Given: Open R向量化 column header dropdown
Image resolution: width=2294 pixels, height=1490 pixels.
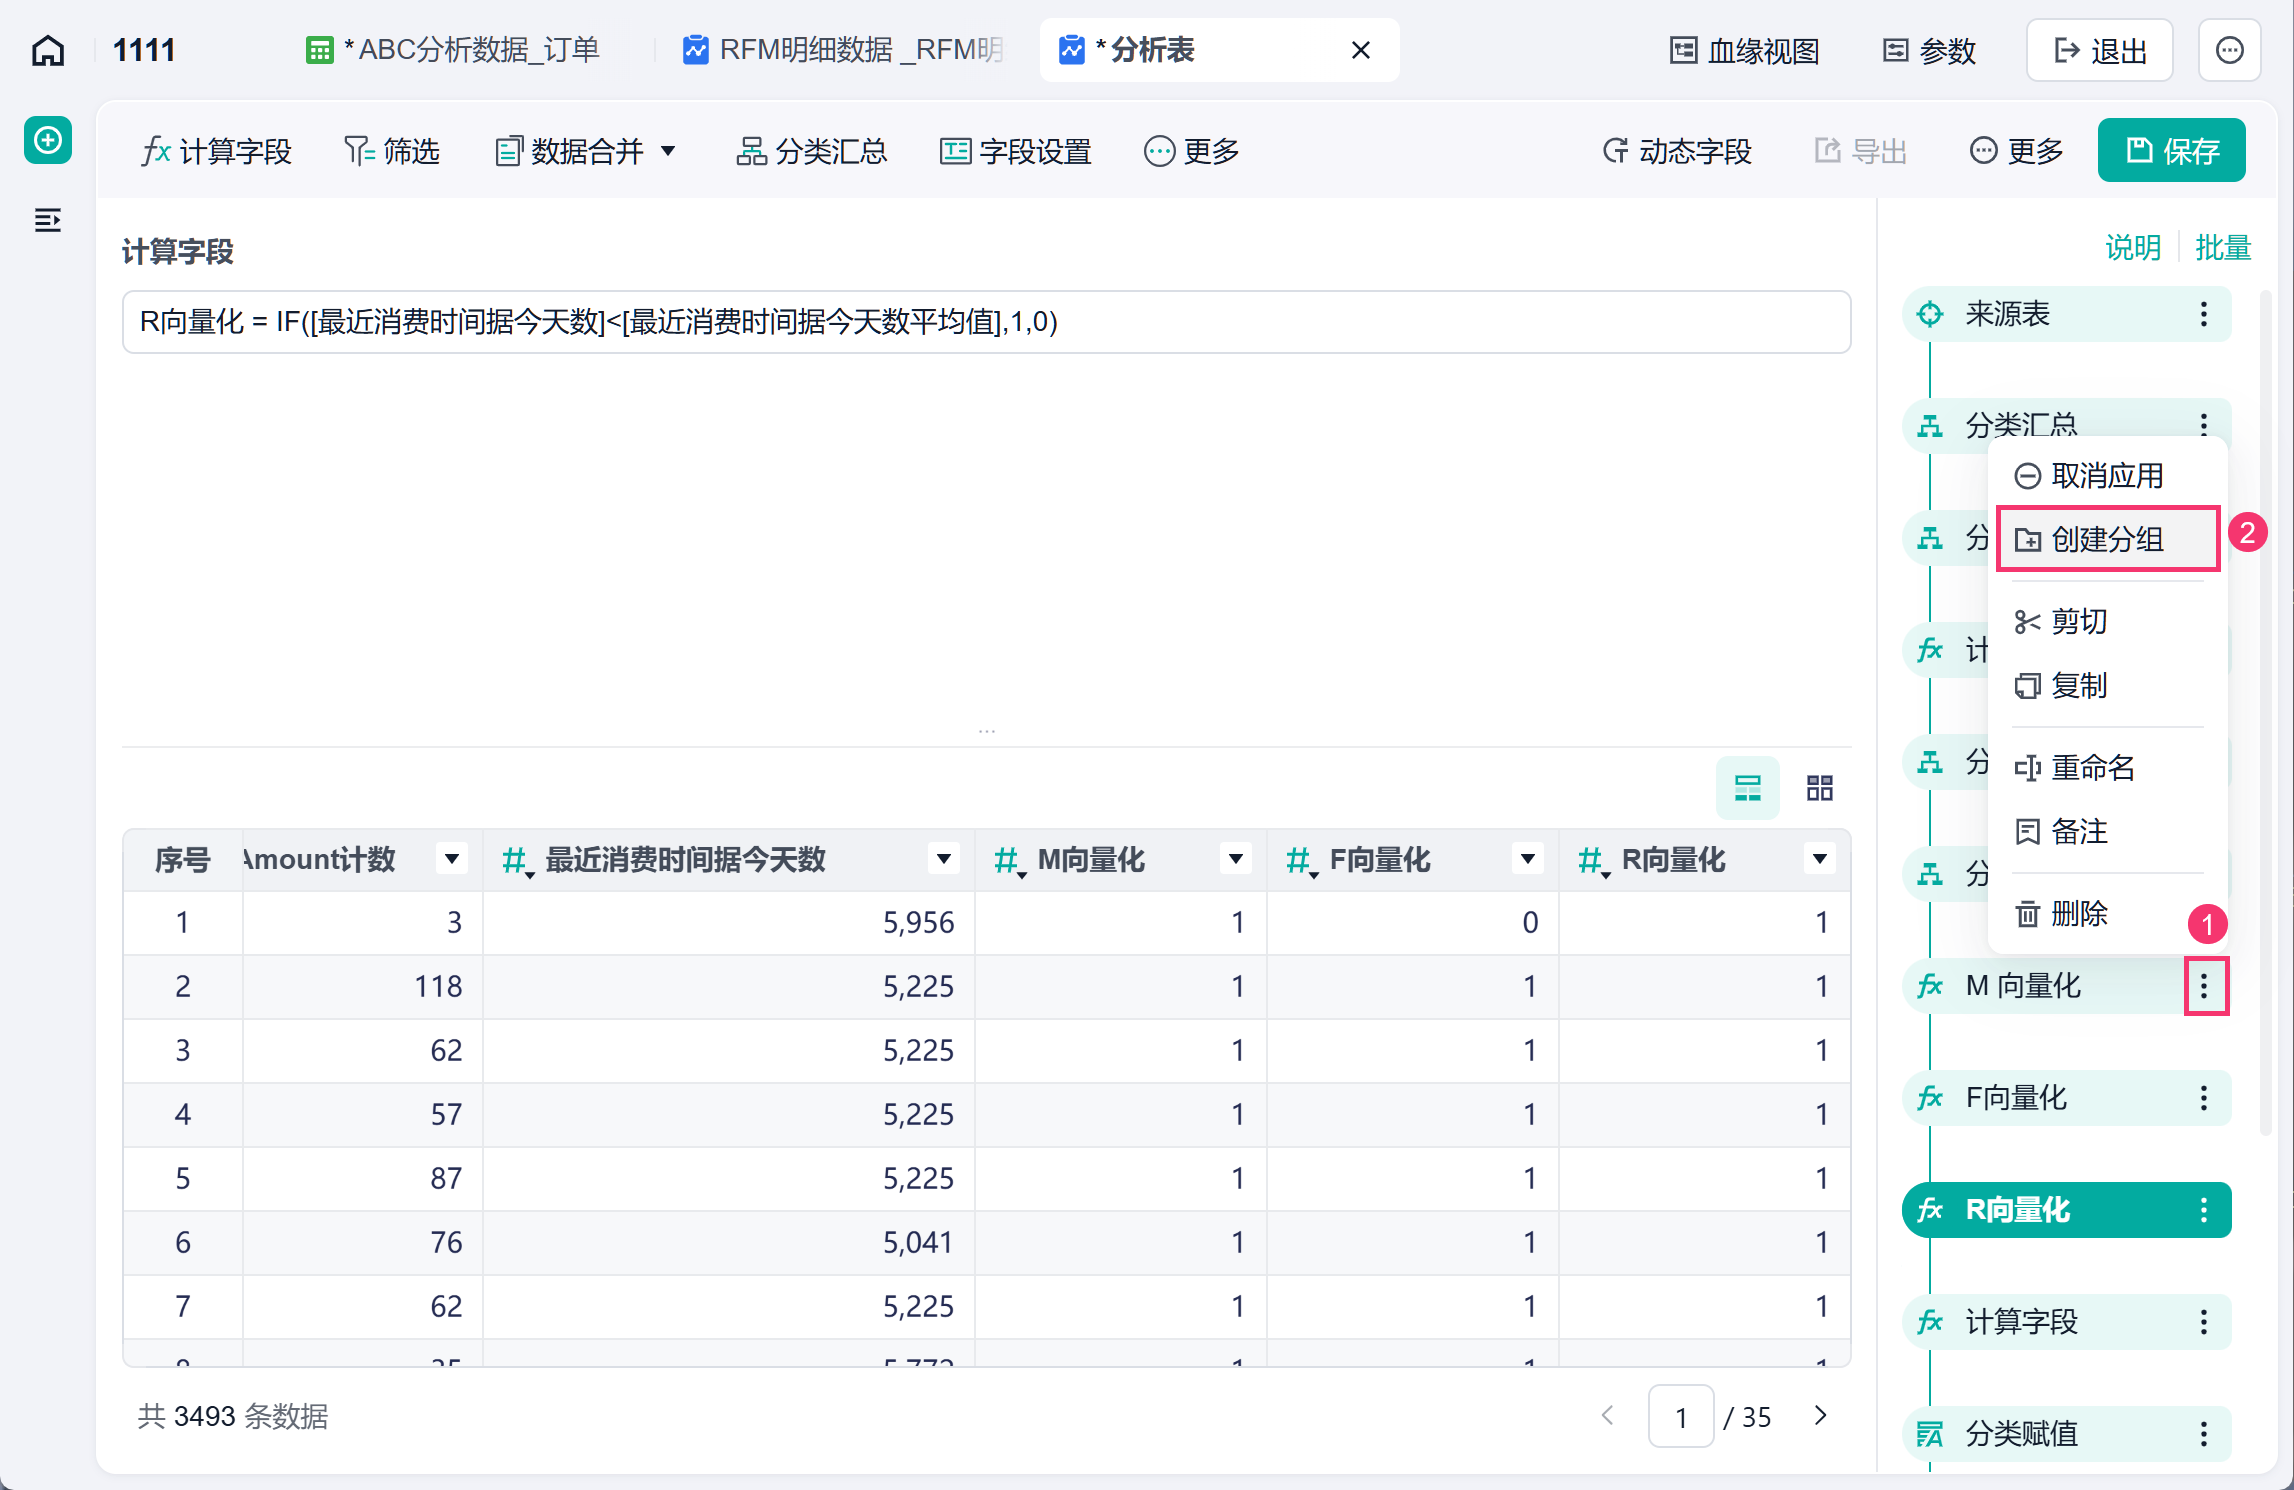Looking at the screenshot, I should pyautogui.click(x=1820, y=859).
